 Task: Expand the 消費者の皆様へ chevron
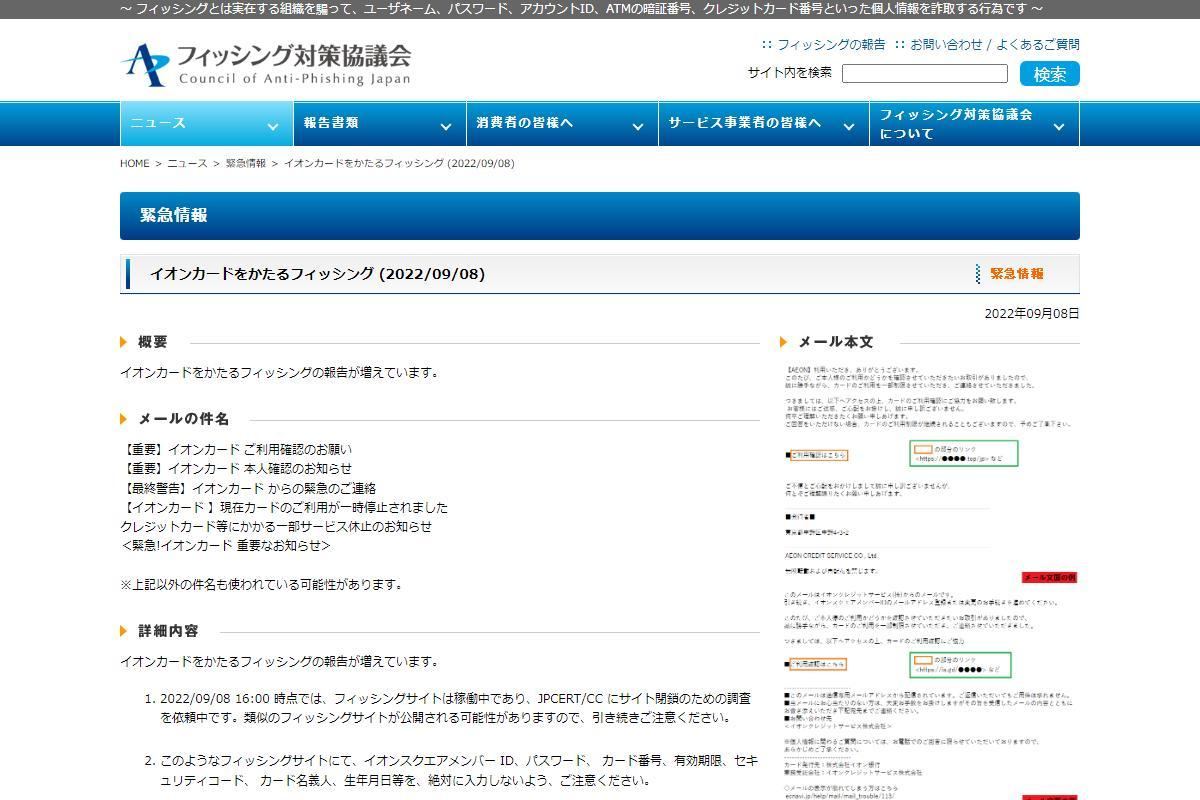coord(637,126)
